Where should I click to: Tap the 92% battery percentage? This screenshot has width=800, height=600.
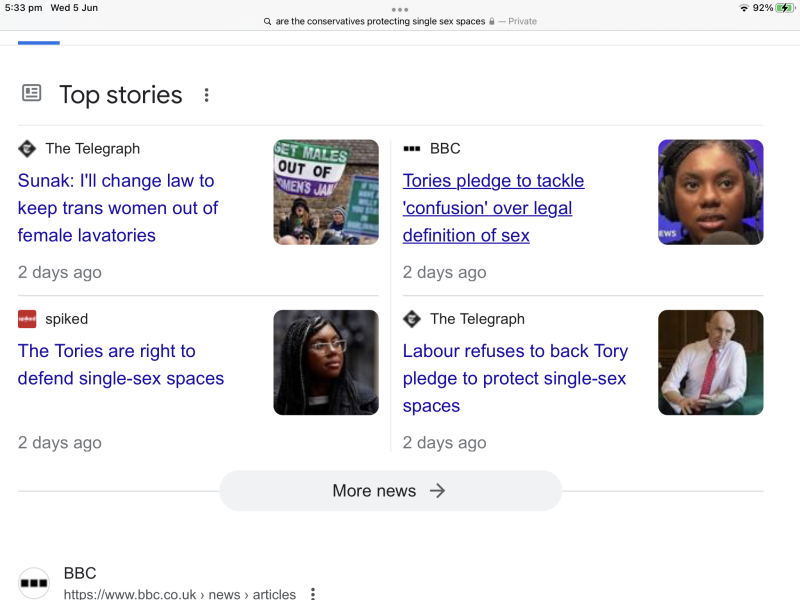pos(763,8)
